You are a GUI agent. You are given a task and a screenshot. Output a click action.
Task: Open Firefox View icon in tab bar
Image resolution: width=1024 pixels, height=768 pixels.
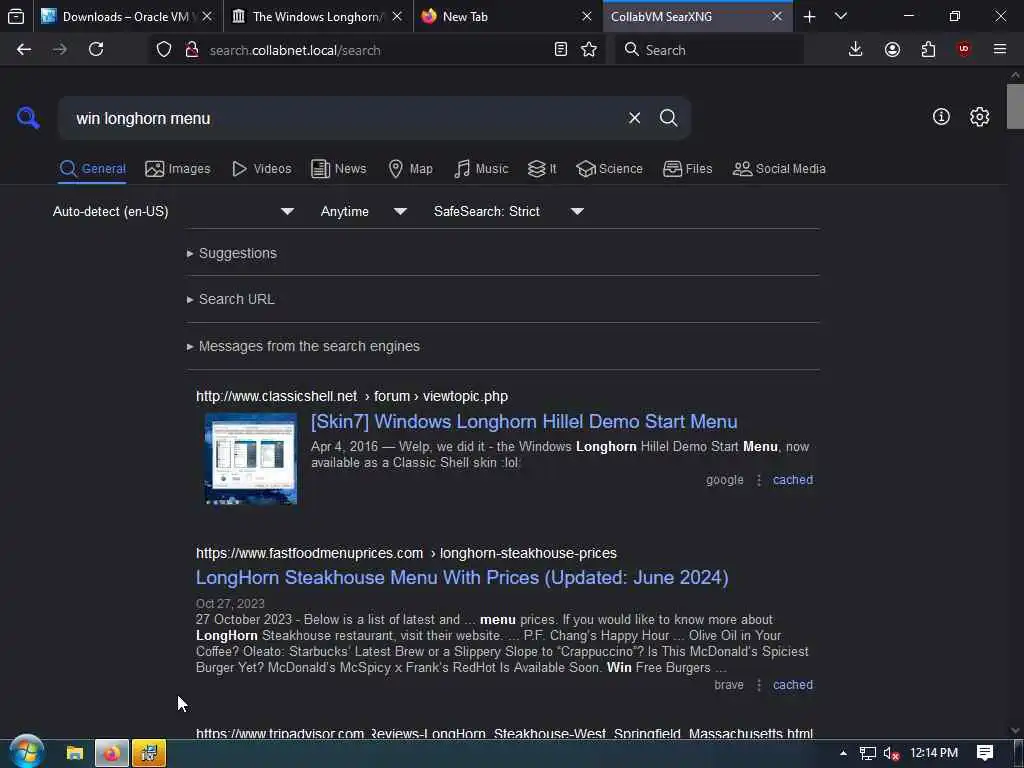pos(16,16)
